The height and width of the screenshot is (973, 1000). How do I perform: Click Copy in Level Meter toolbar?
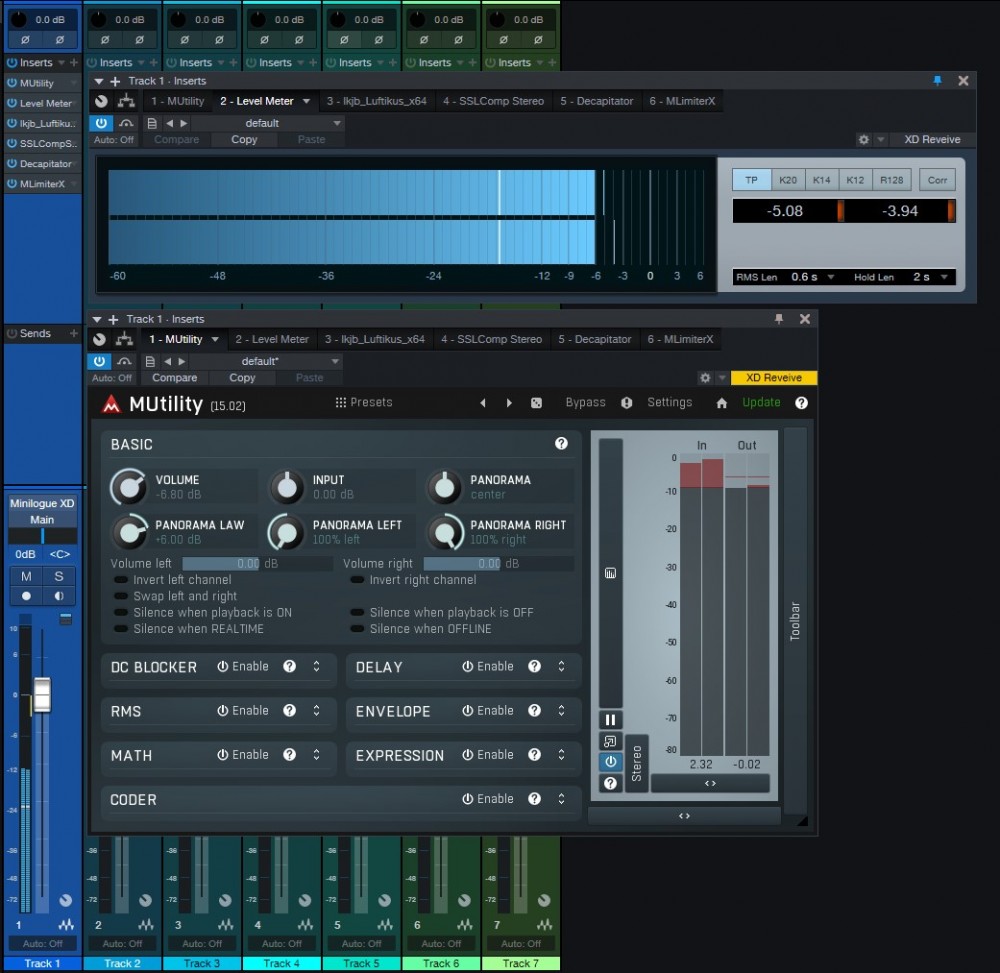click(244, 140)
